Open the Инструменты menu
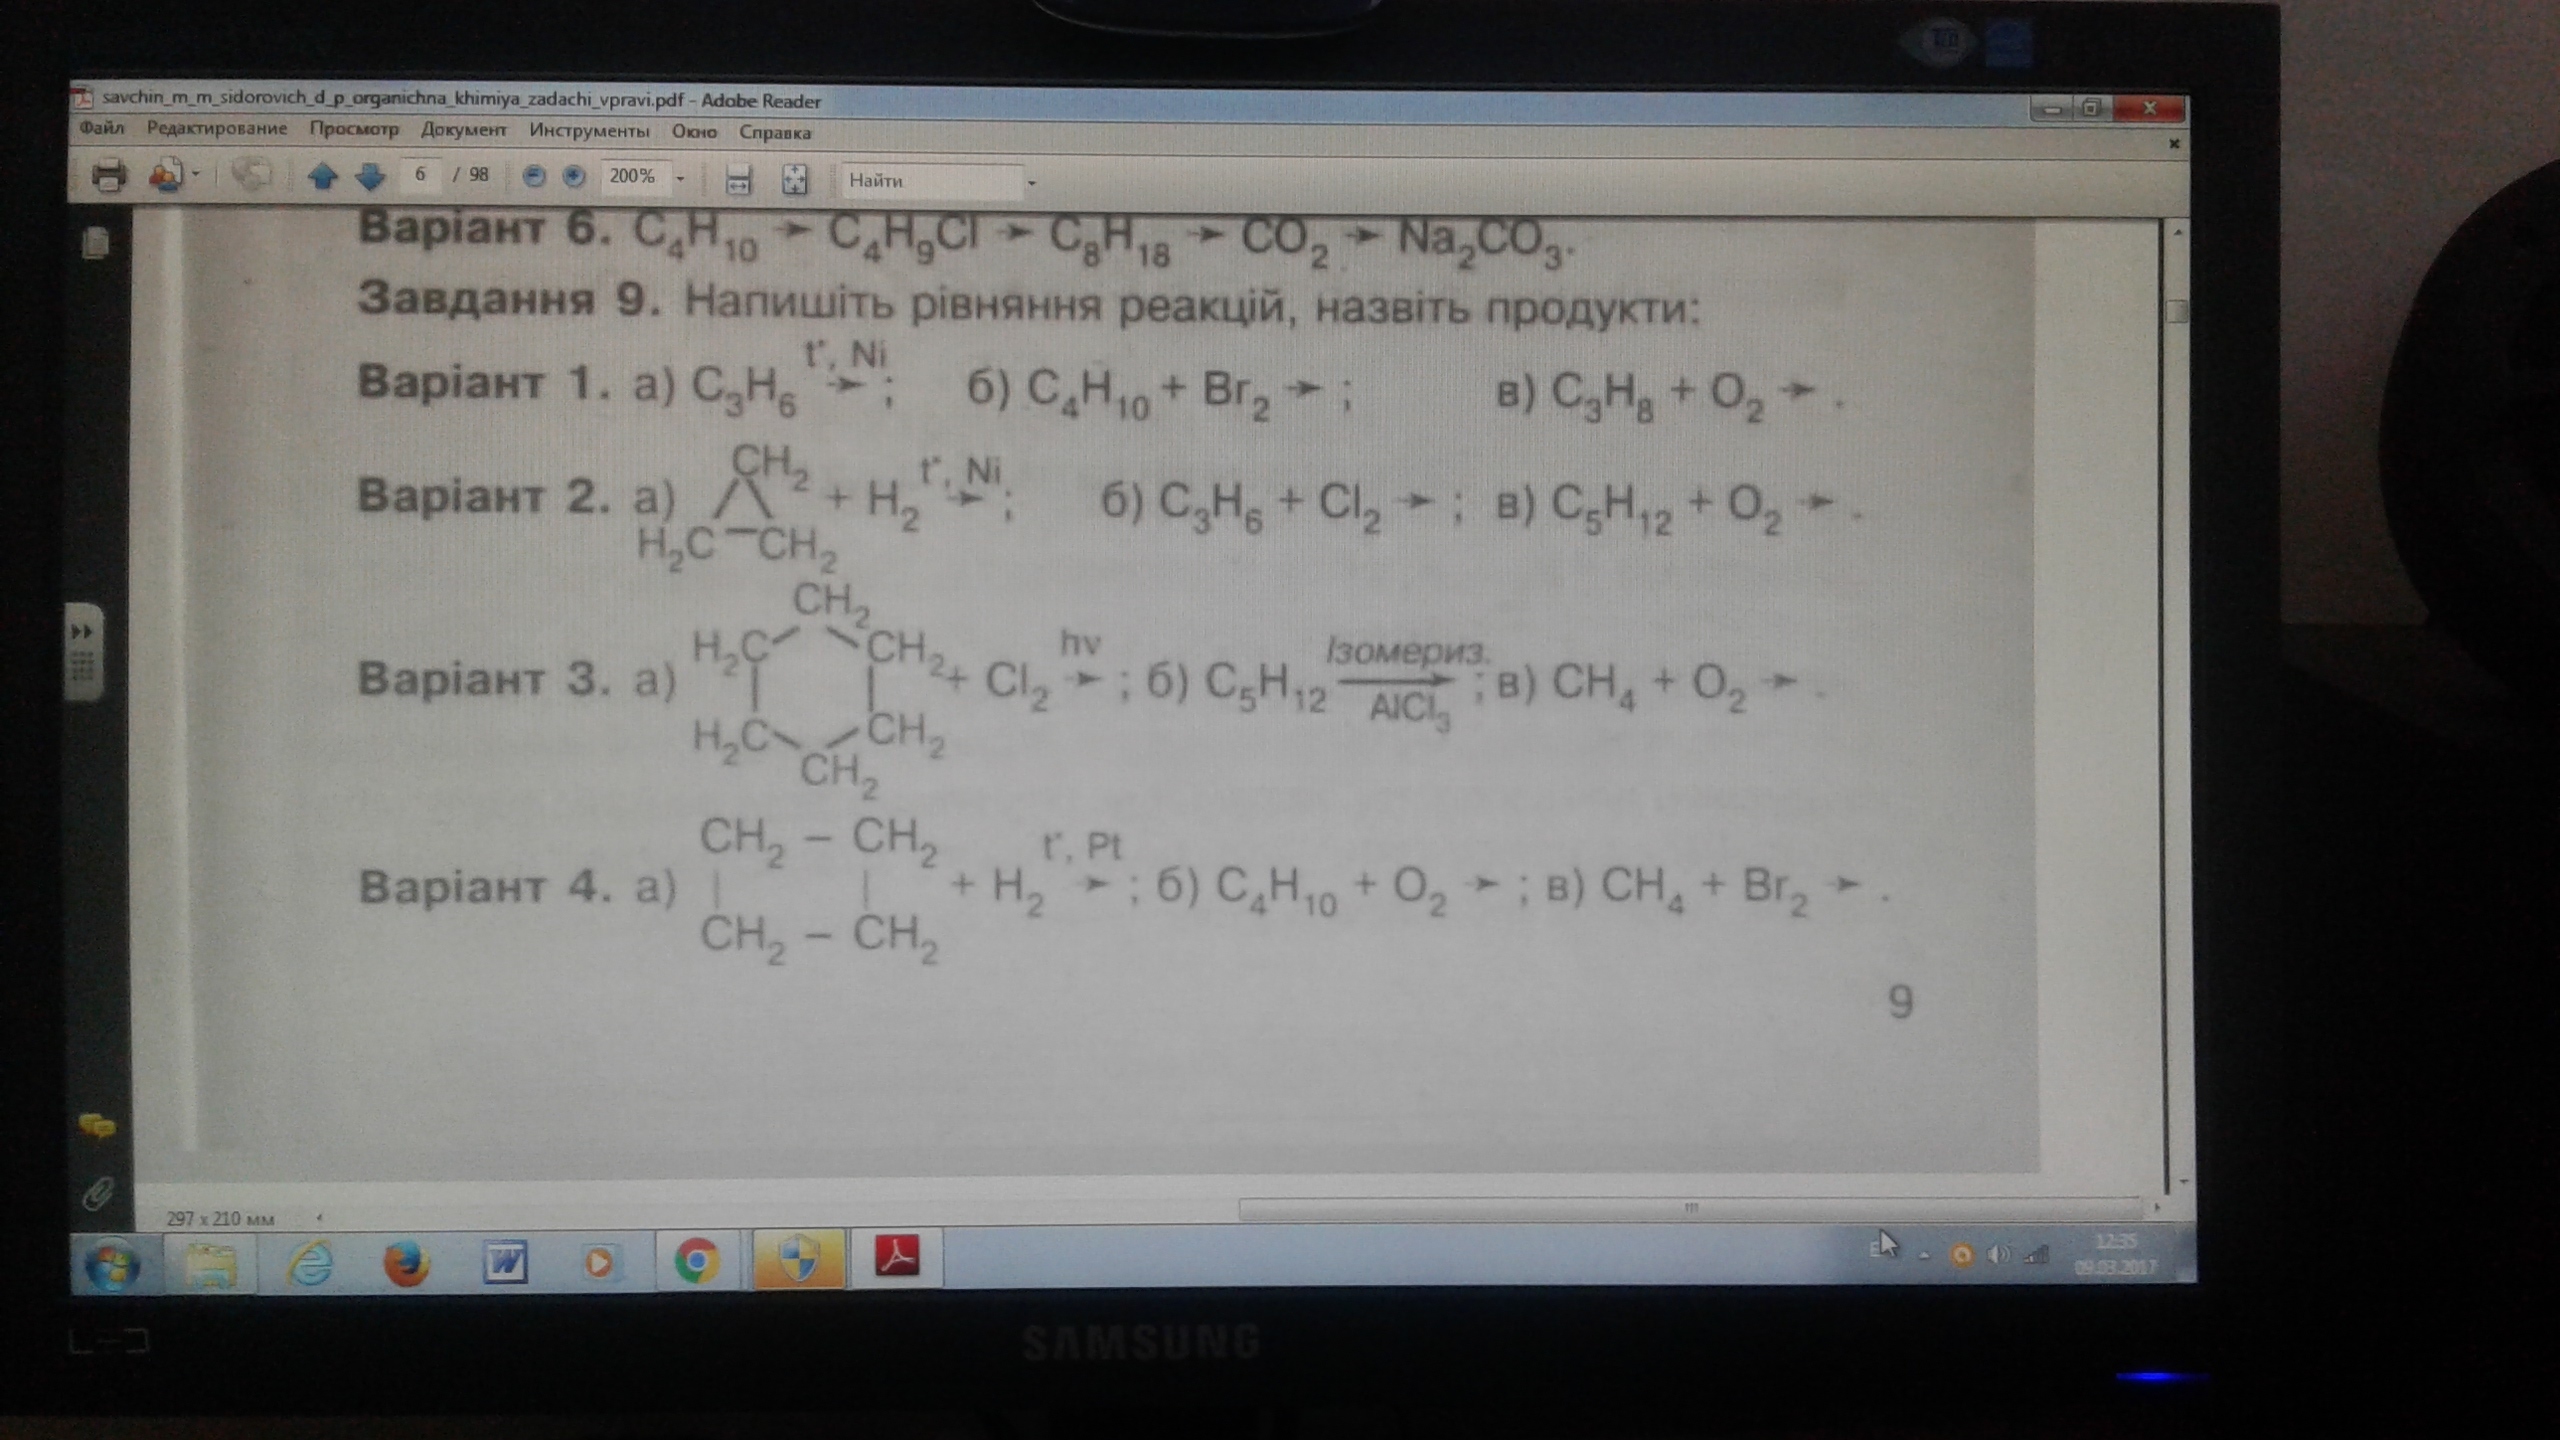The width and height of the screenshot is (2560, 1440). coord(589,131)
